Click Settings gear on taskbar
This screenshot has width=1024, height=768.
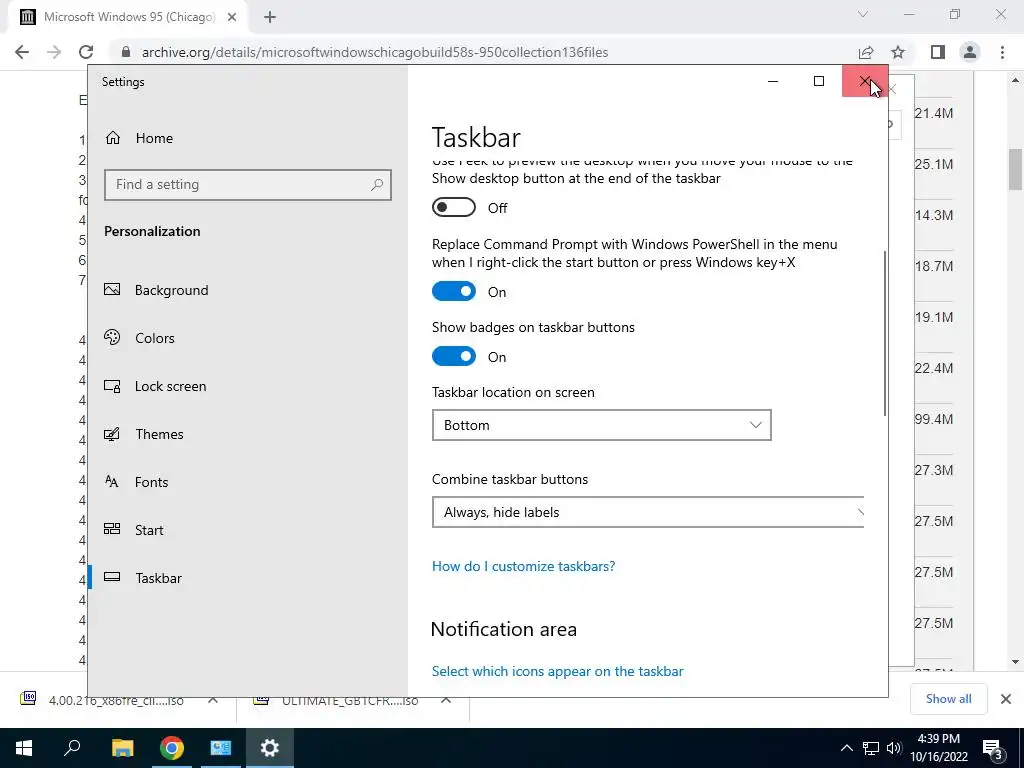[270, 748]
